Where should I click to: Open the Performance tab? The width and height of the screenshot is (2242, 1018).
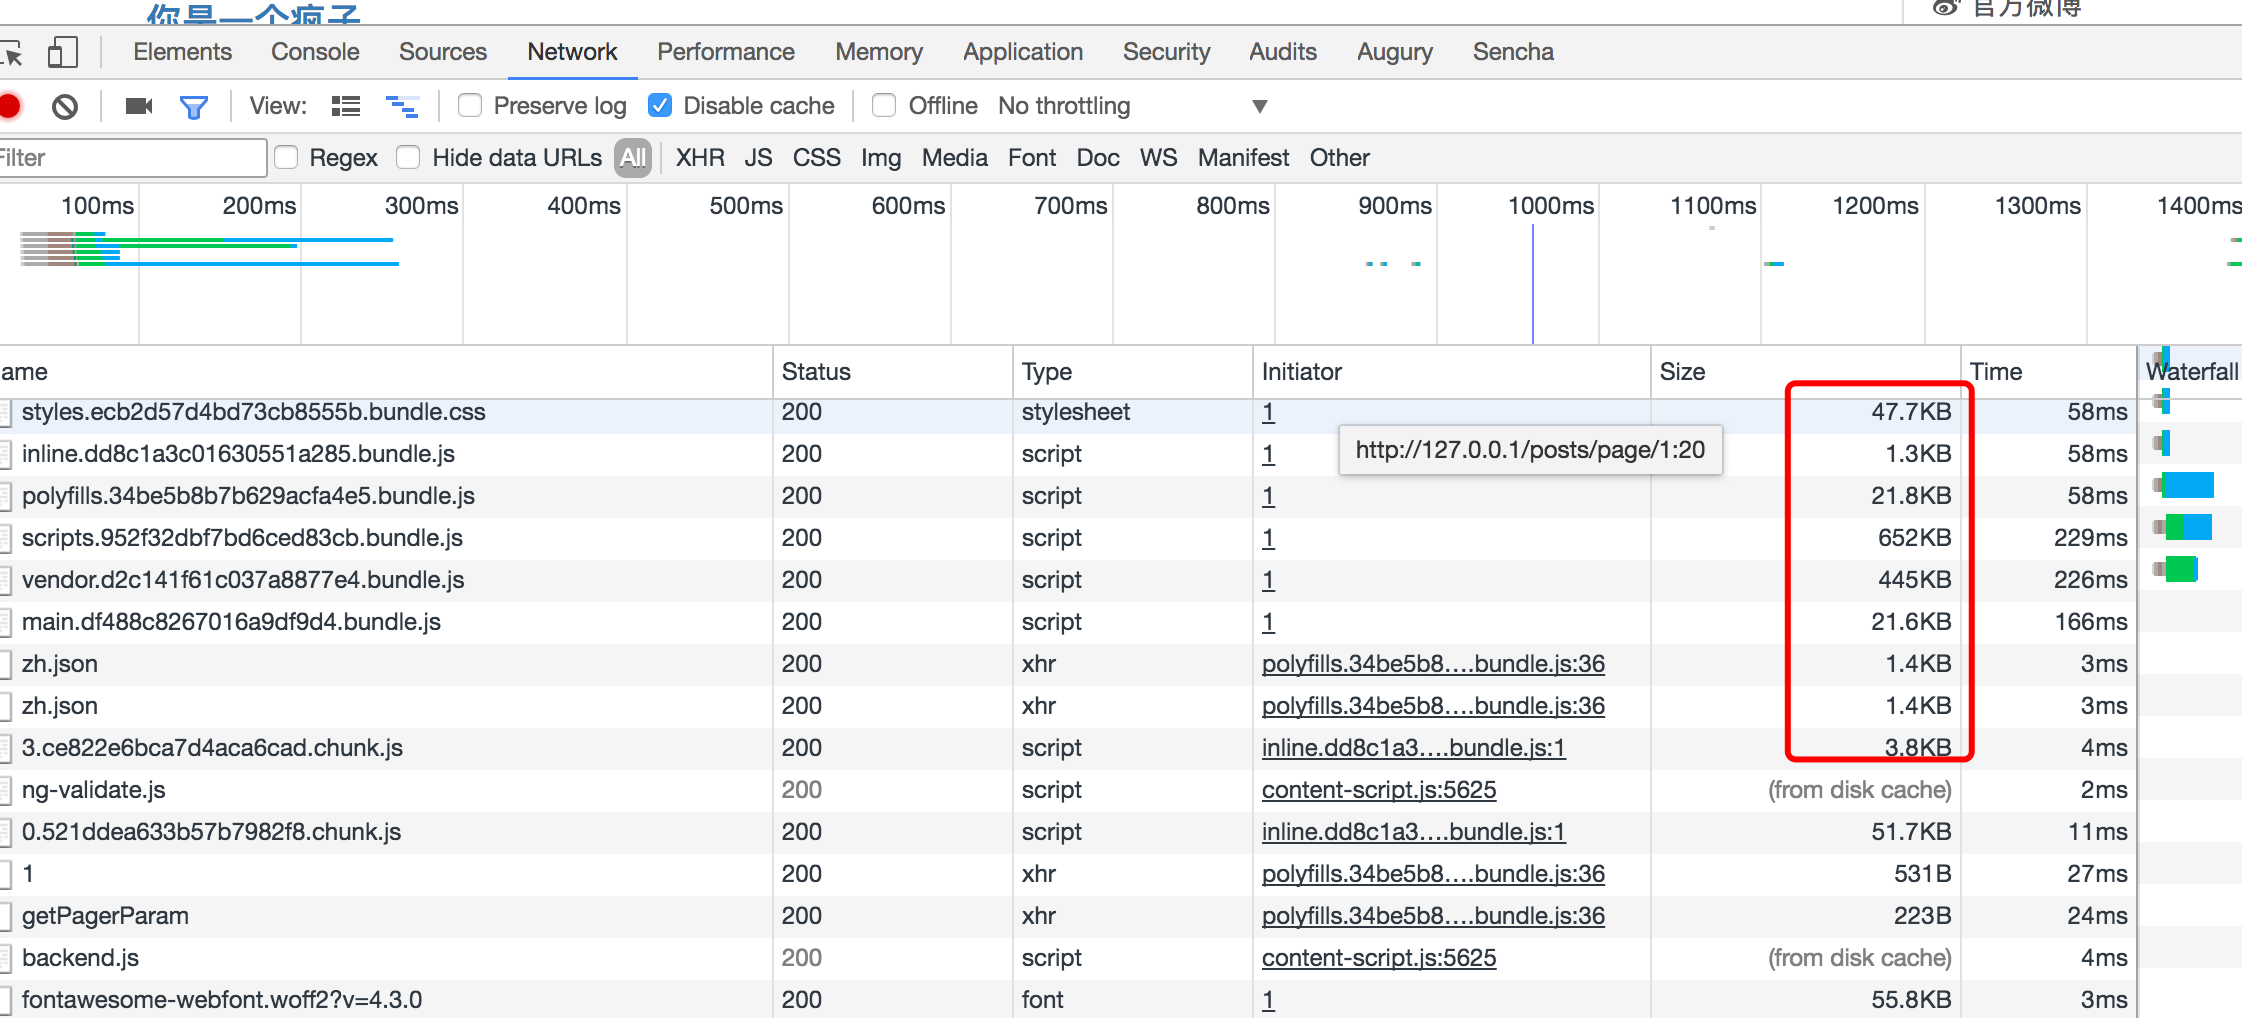point(726,52)
